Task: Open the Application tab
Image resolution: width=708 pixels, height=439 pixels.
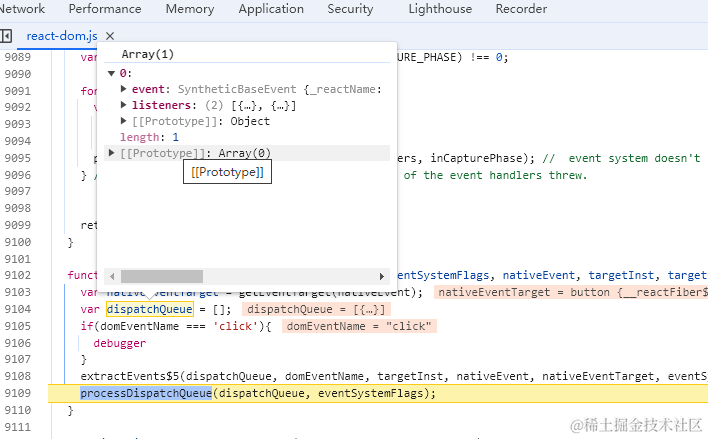Action: click(x=271, y=9)
